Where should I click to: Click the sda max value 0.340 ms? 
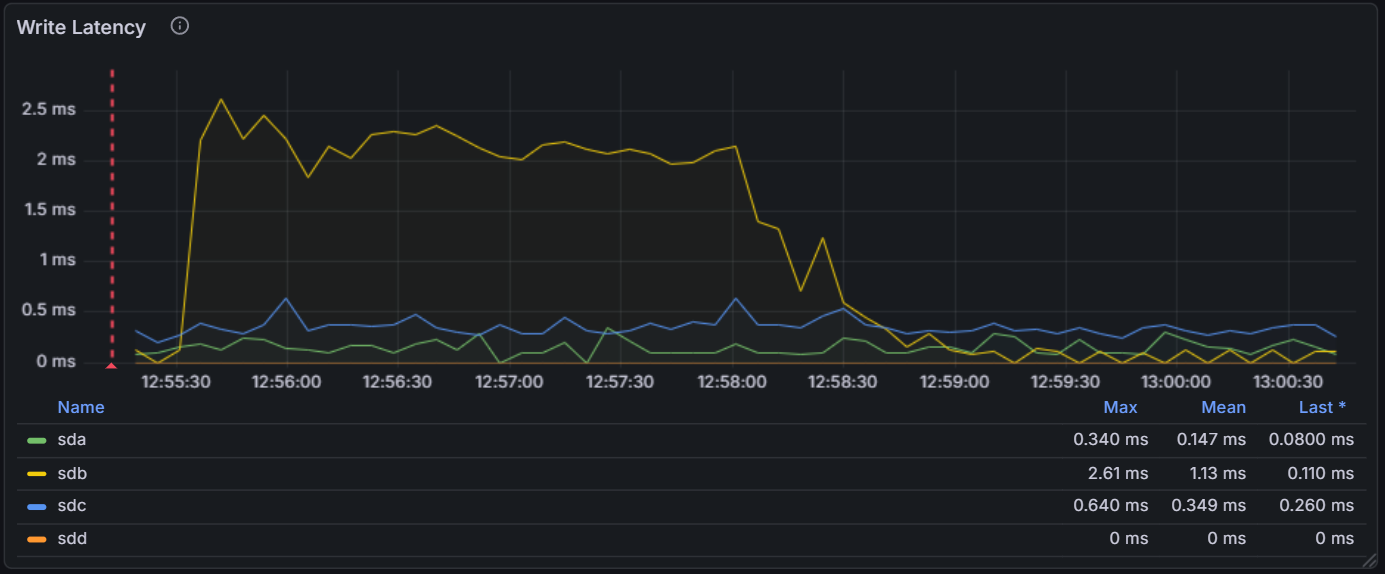click(x=1111, y=440)
